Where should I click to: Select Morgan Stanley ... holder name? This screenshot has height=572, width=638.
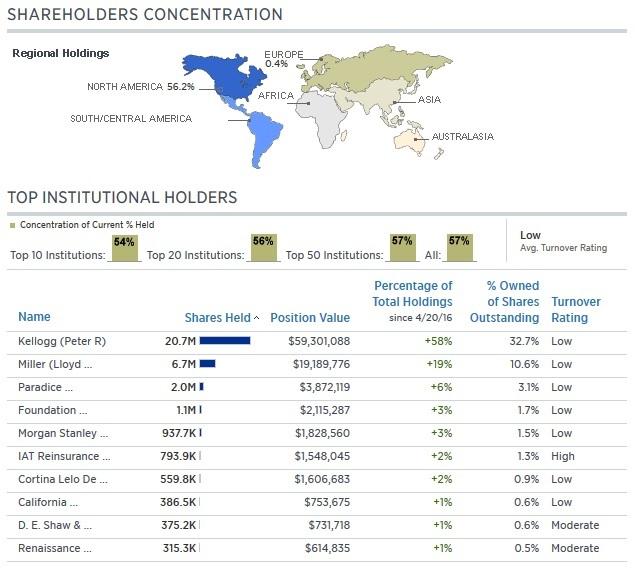(63, 433)
